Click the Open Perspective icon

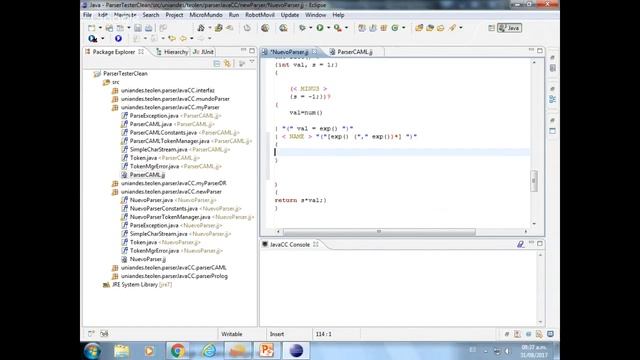pos(491,28)
